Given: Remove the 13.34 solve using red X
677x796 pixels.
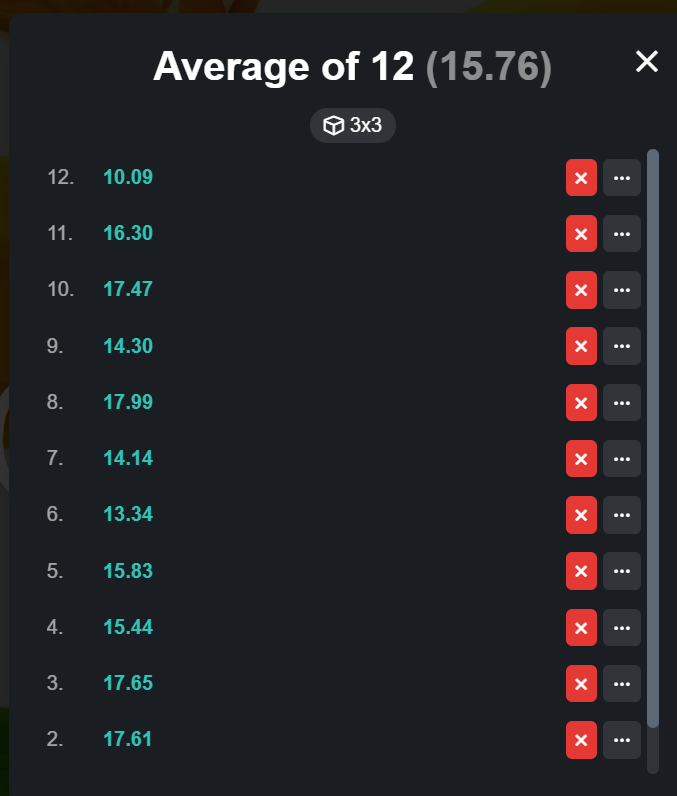Looking at the screenshot, I should click(x=581, y=515).
